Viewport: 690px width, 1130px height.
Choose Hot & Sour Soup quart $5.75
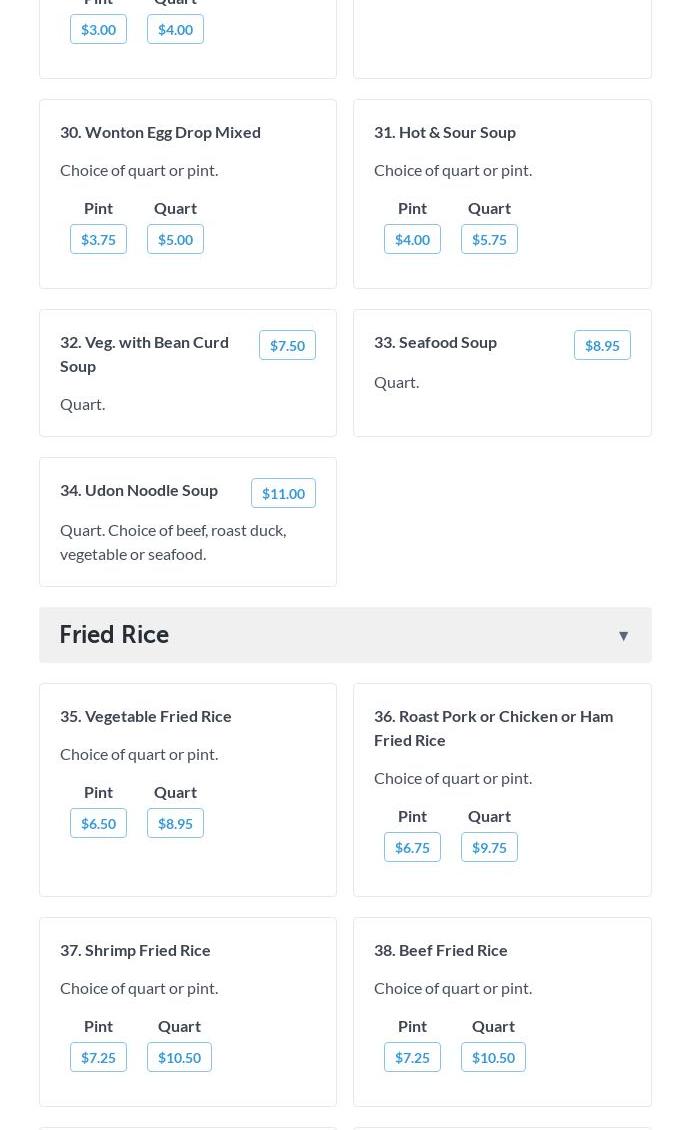point(489,239)
